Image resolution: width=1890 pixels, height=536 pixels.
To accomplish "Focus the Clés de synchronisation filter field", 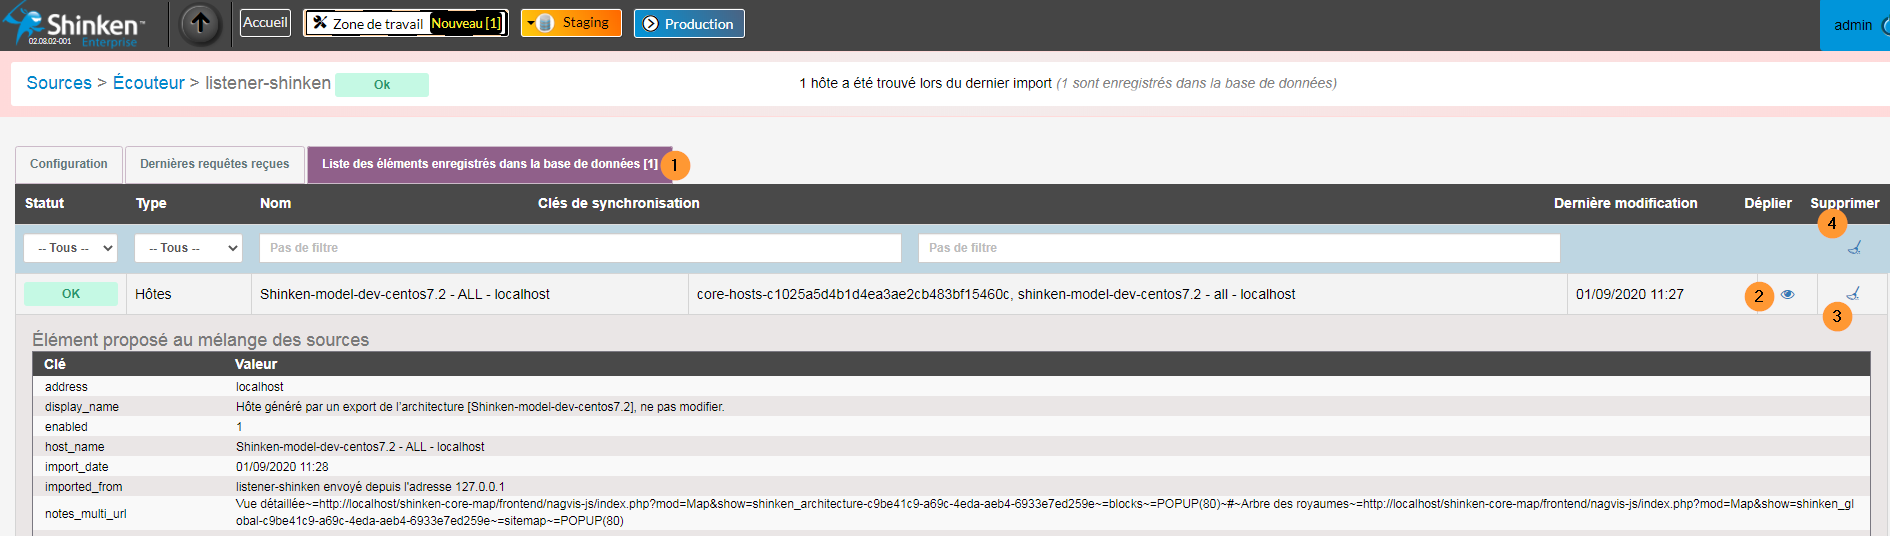I will coord(1238,248).
